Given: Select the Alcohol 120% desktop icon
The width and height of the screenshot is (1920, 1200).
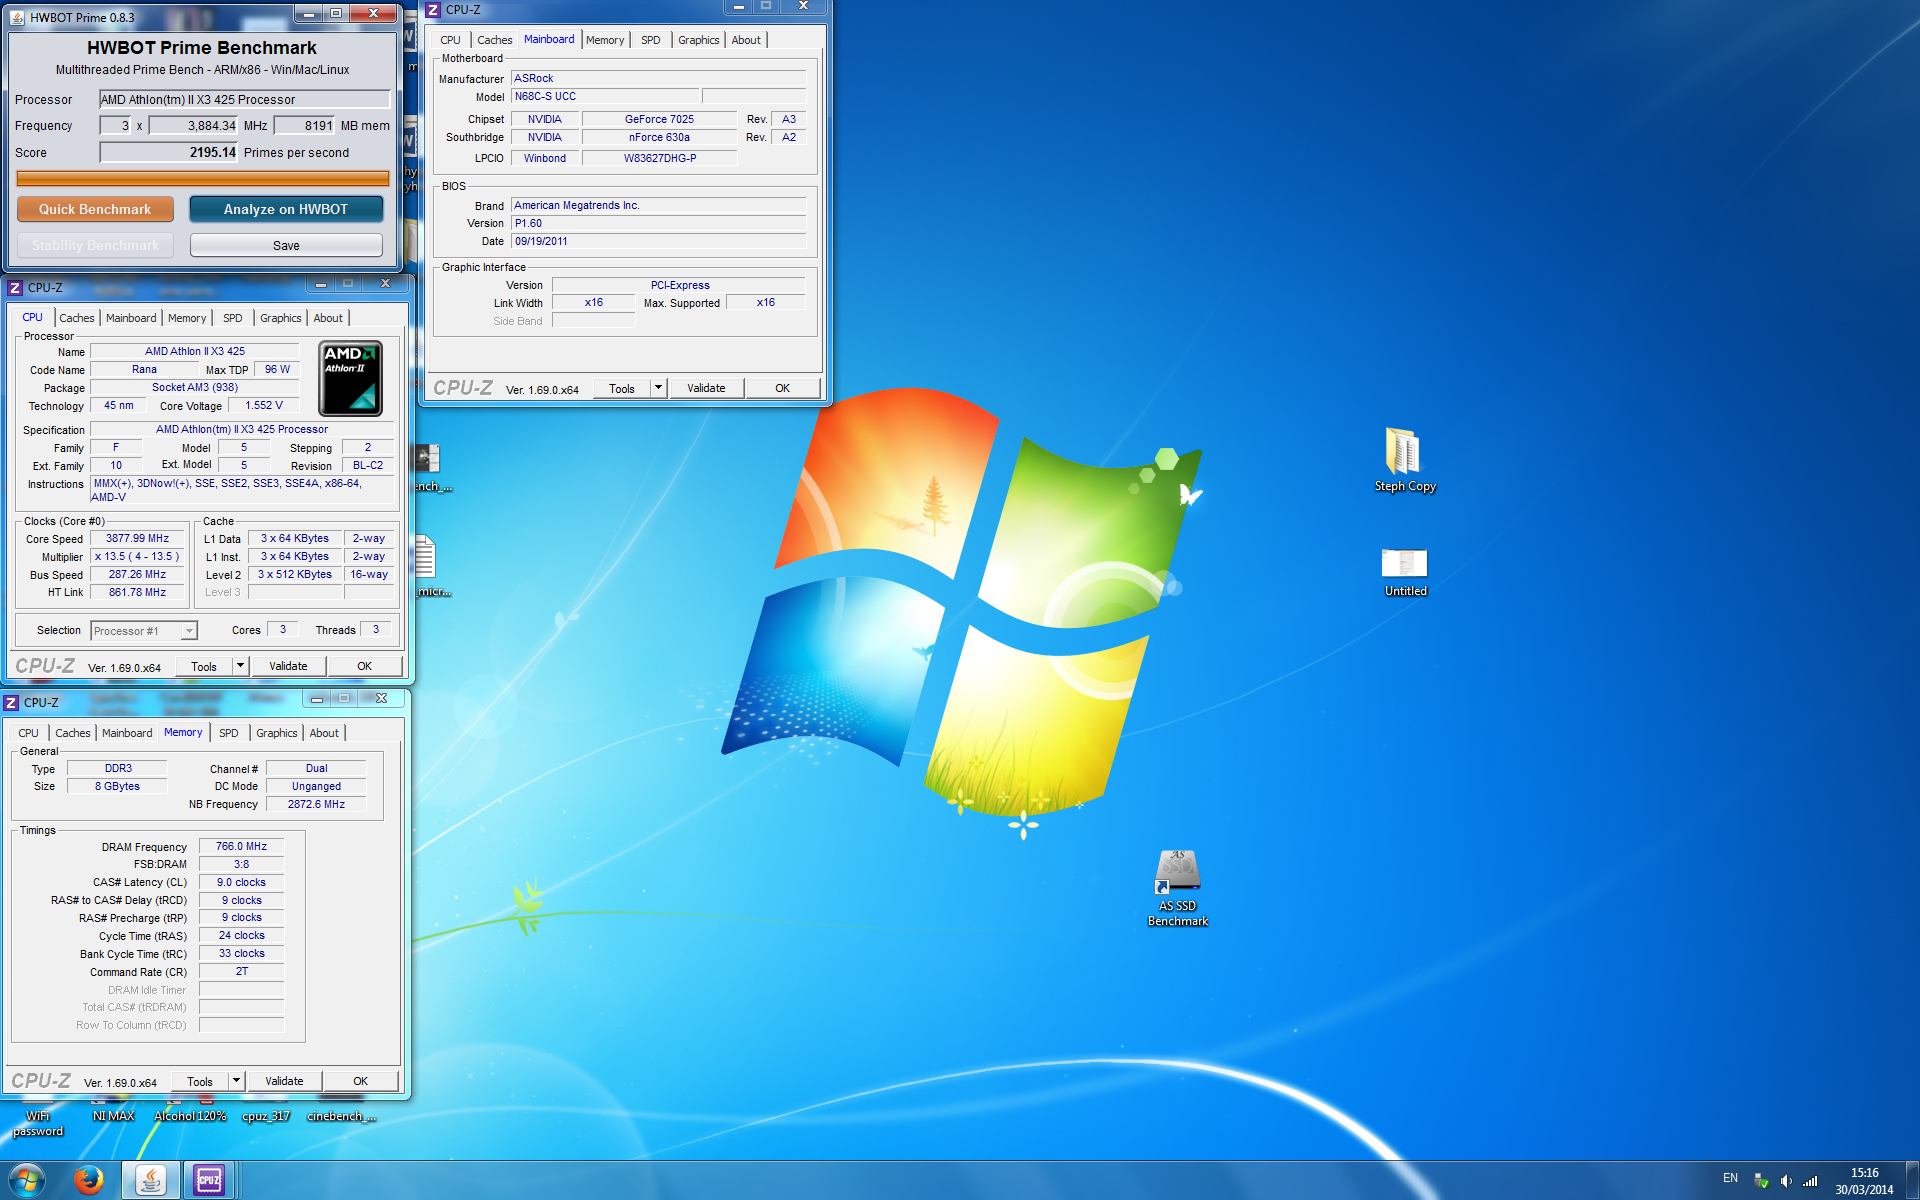Looking at the screenshot, I should point(190,1113).
